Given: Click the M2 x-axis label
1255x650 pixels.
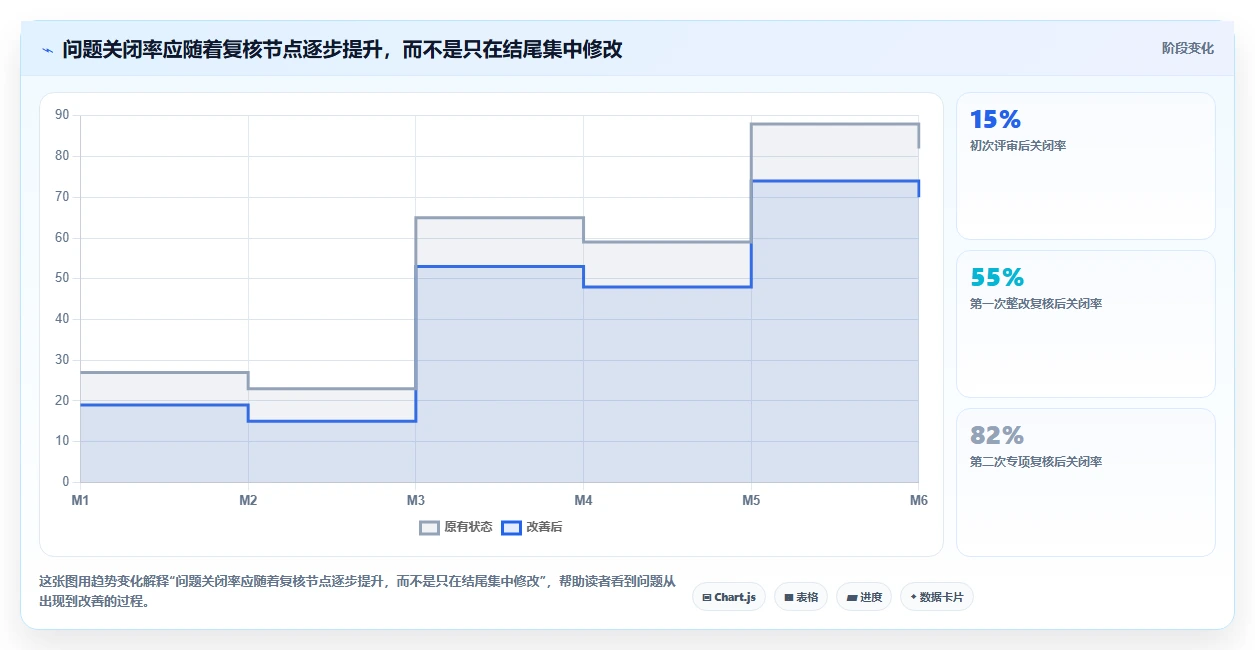Looking at the screenshot, I should pos(248,500).
